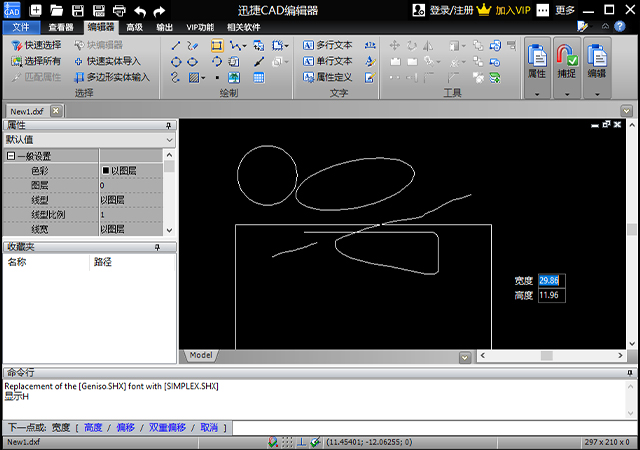
Task: Select the Line drawing tool
Action: (176, 45)
